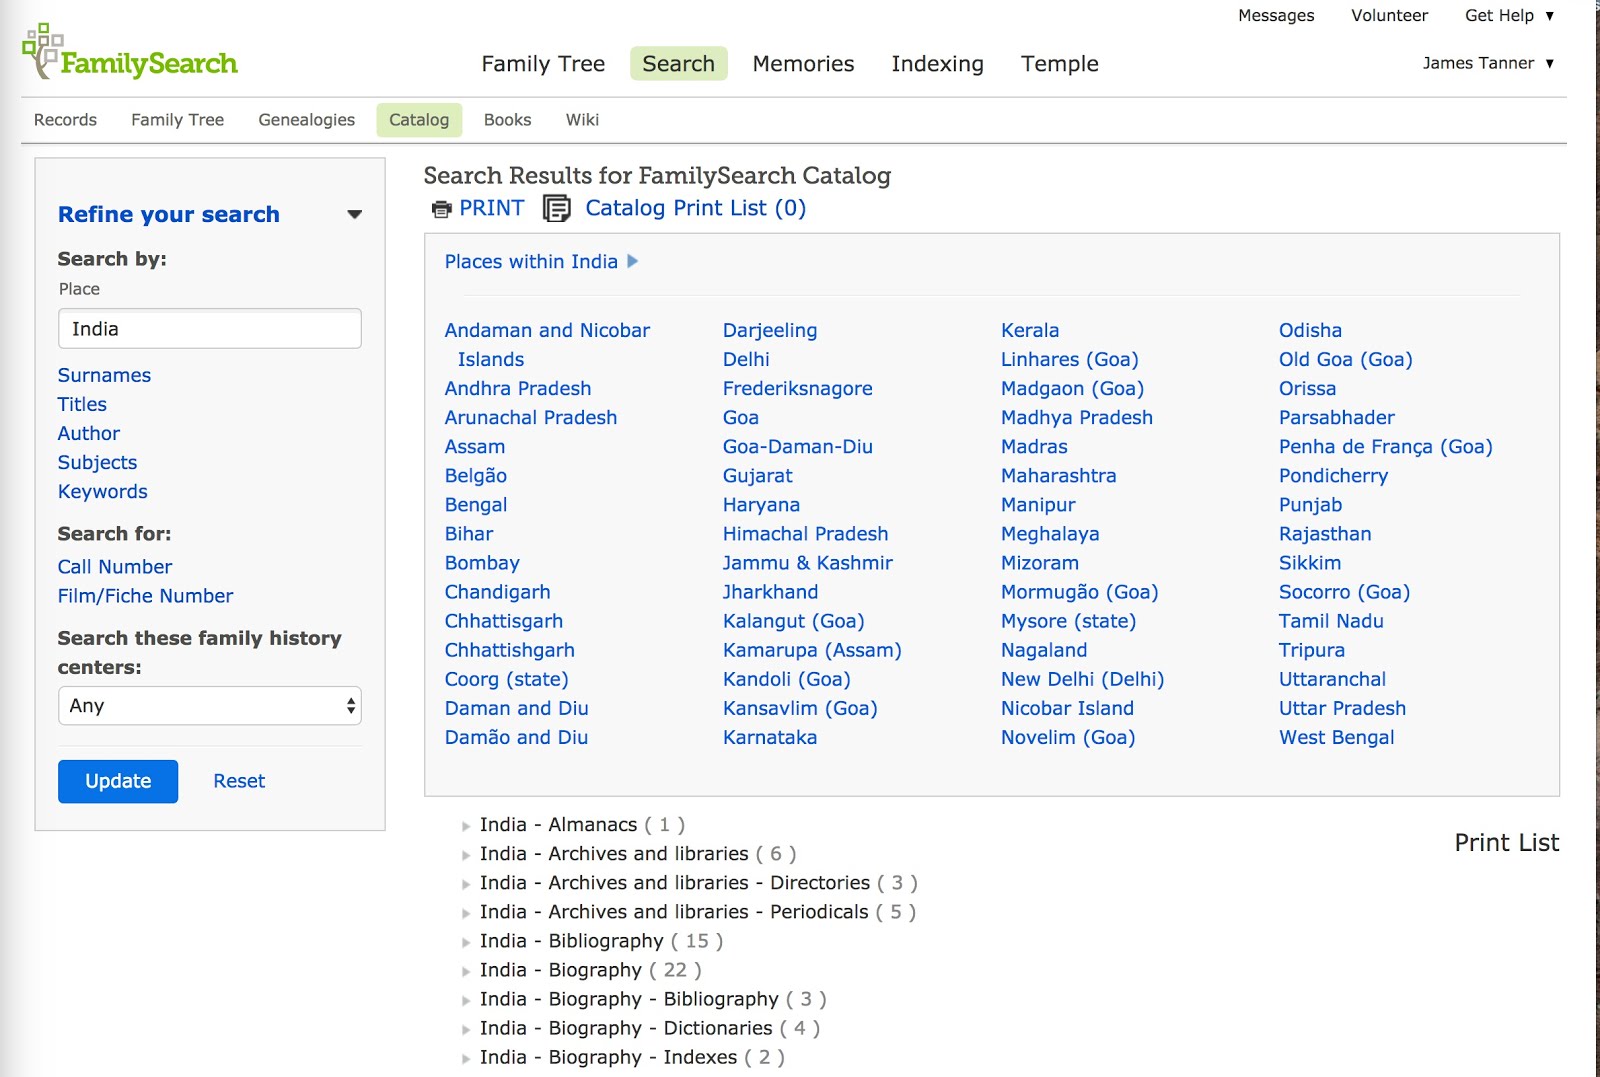Open the Family Tree main menu
Viewport: 1600px width, 1077px height.
pyautogui.click(x=543, y=64)
